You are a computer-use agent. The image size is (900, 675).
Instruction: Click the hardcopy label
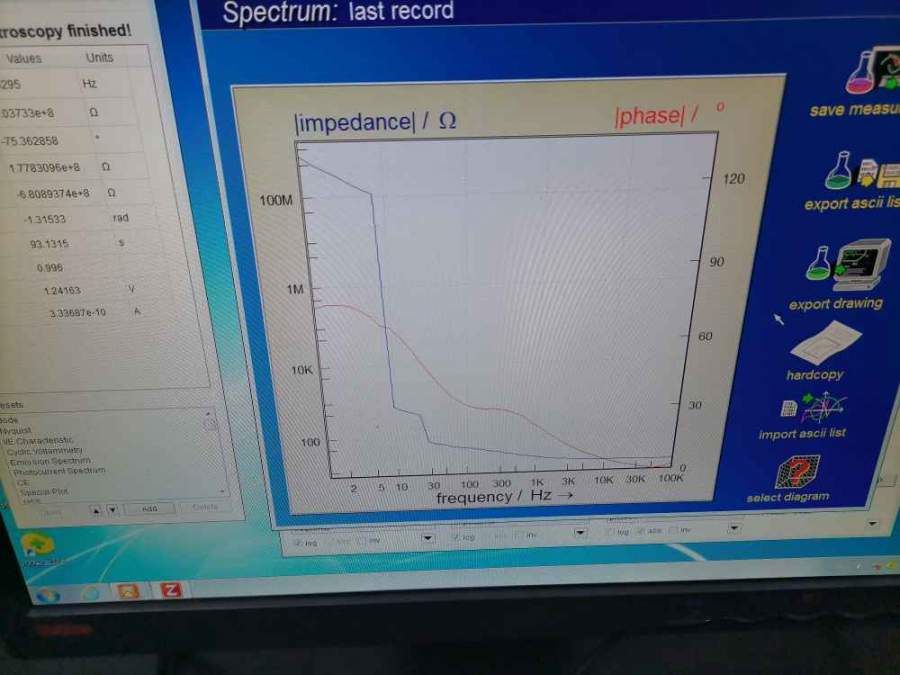[814, 375]
